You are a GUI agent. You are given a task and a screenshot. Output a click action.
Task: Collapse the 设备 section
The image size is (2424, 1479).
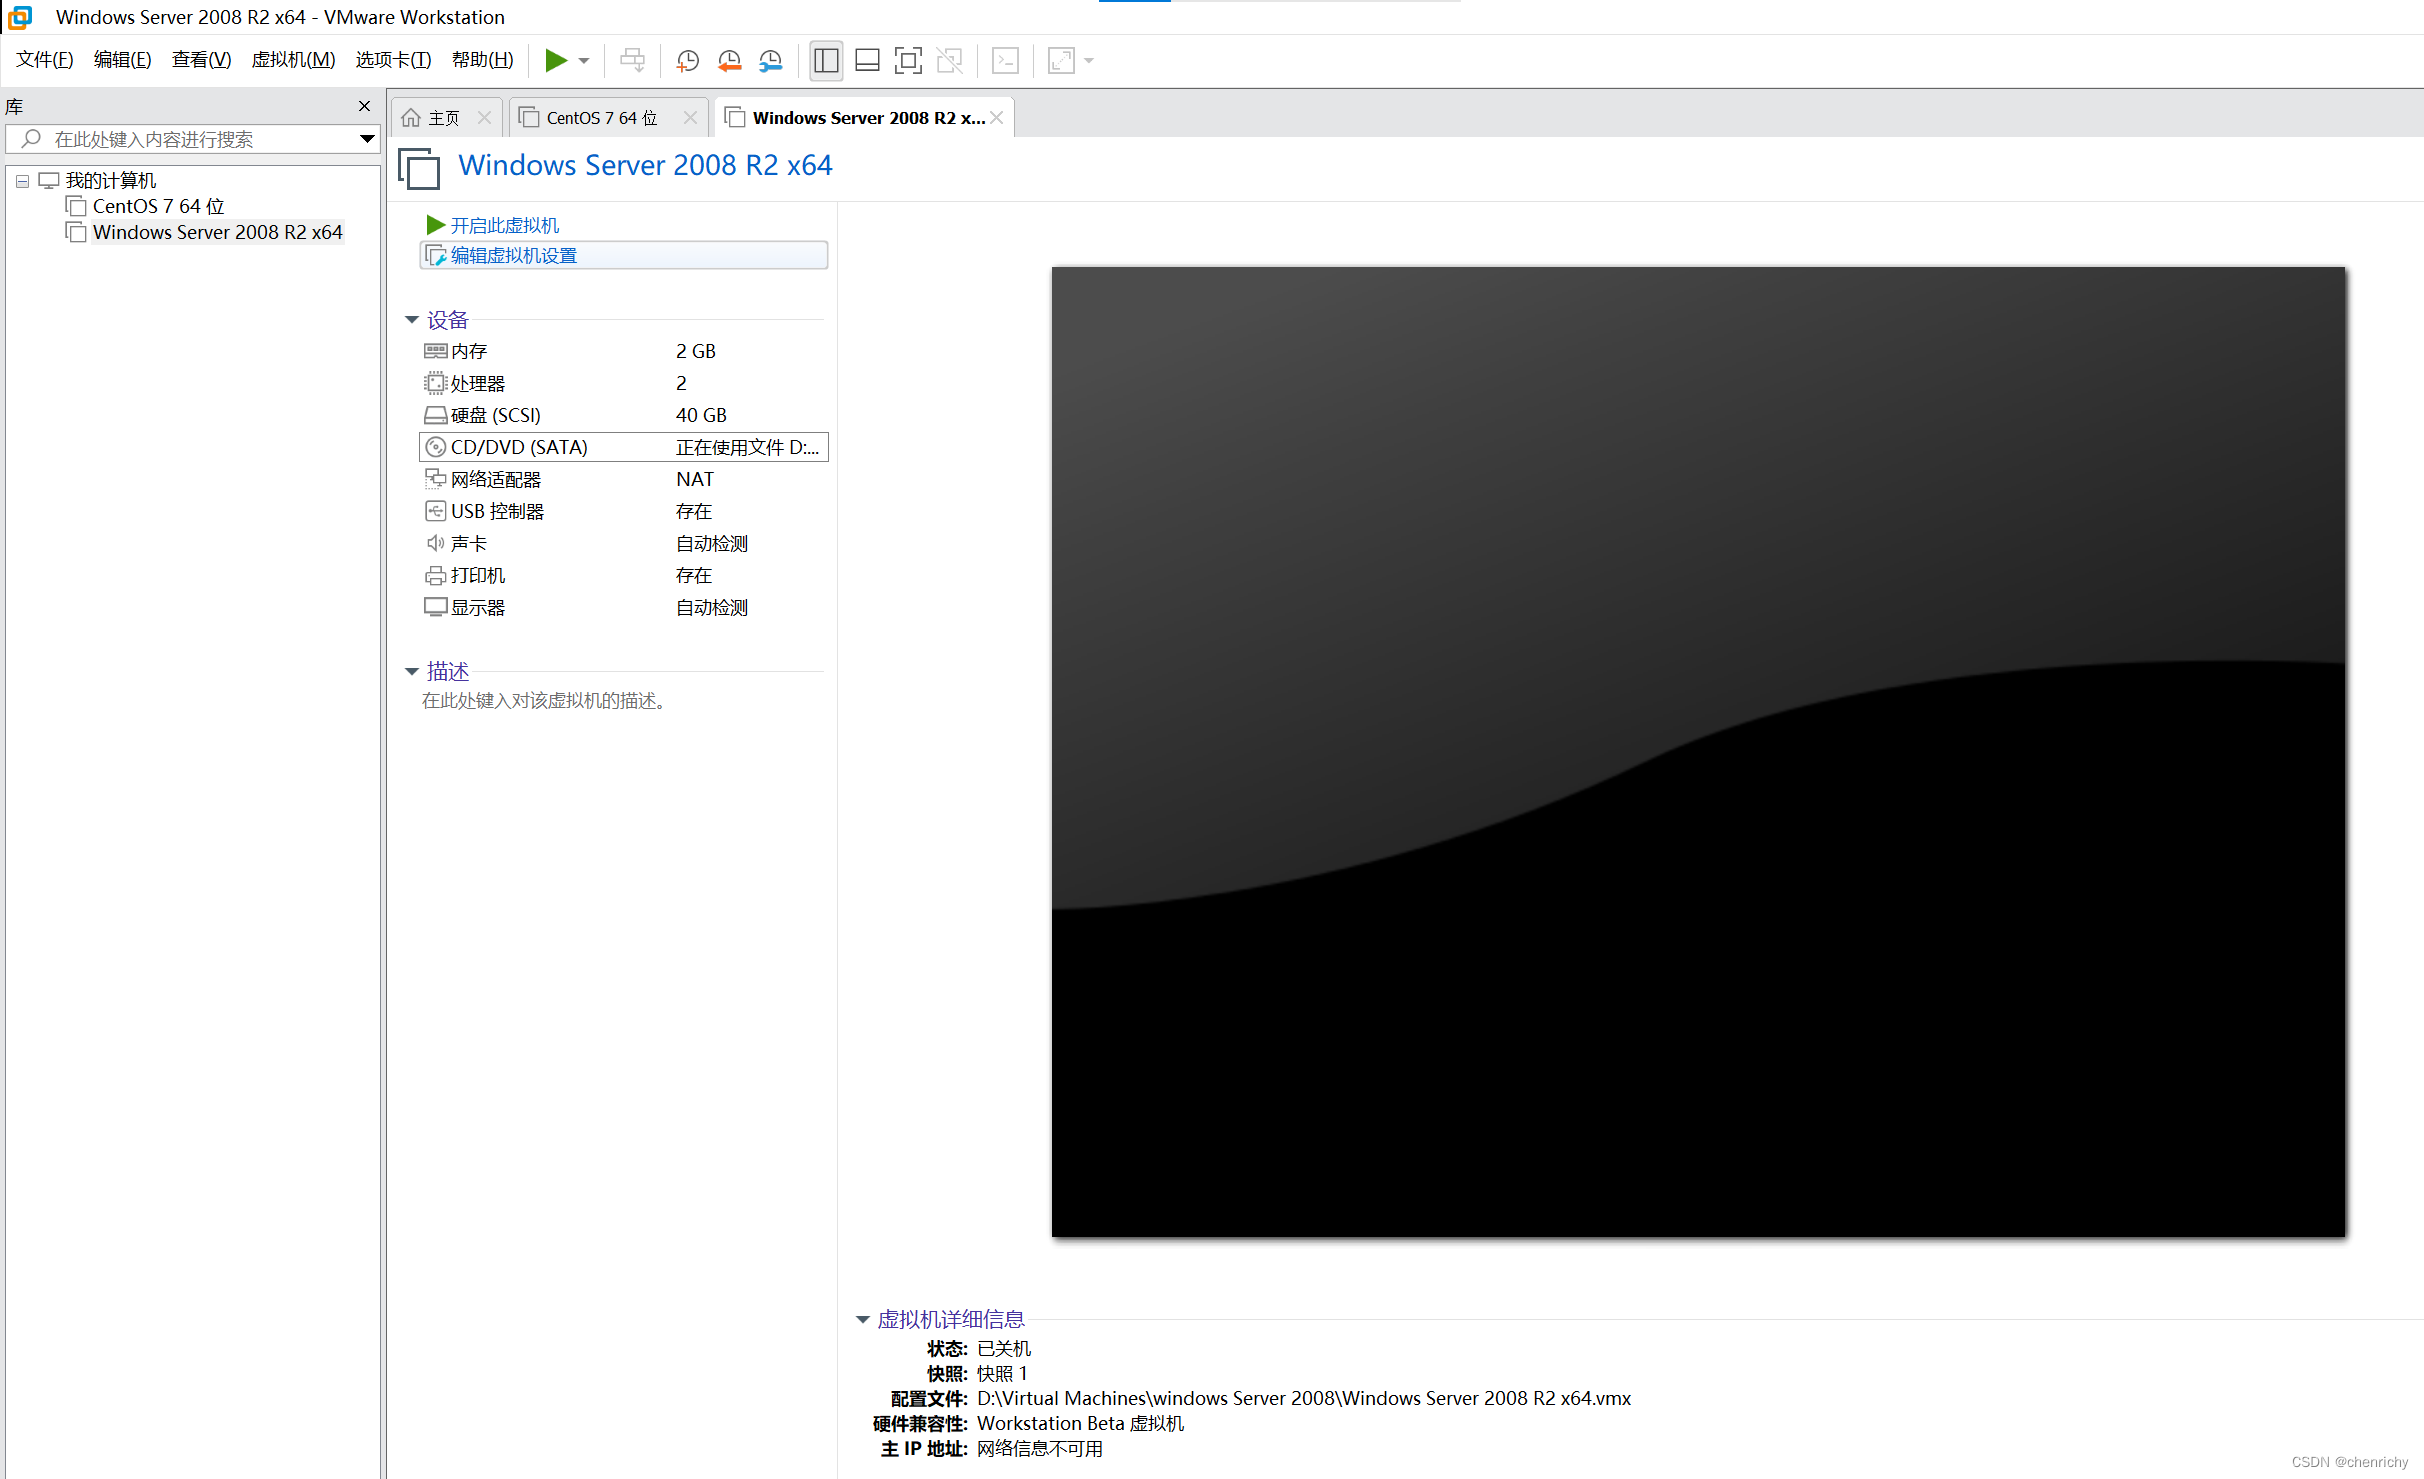[x=411, y=320]
